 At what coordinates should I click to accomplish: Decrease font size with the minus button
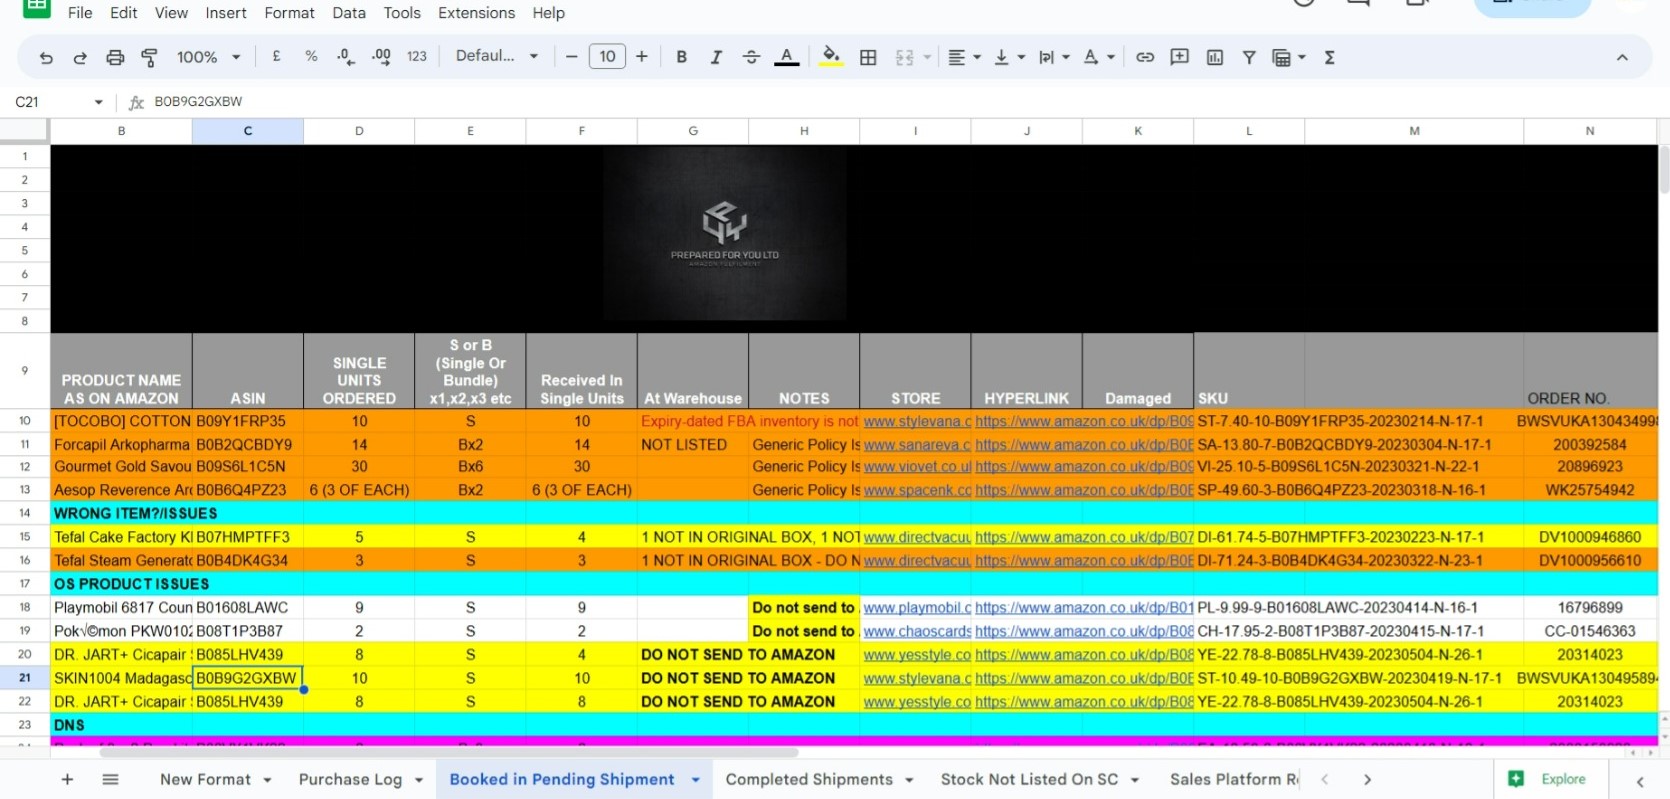pos(571,57)
